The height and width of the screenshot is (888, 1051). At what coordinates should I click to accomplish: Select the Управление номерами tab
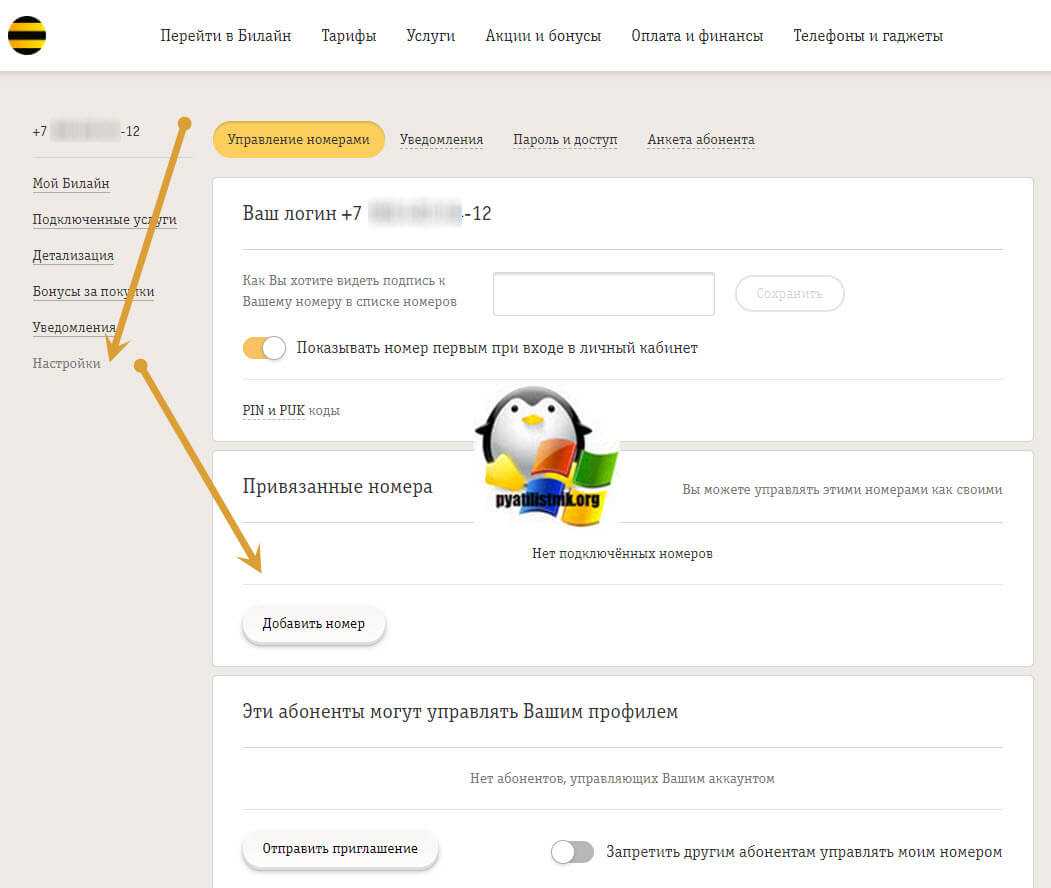(298, 140)
